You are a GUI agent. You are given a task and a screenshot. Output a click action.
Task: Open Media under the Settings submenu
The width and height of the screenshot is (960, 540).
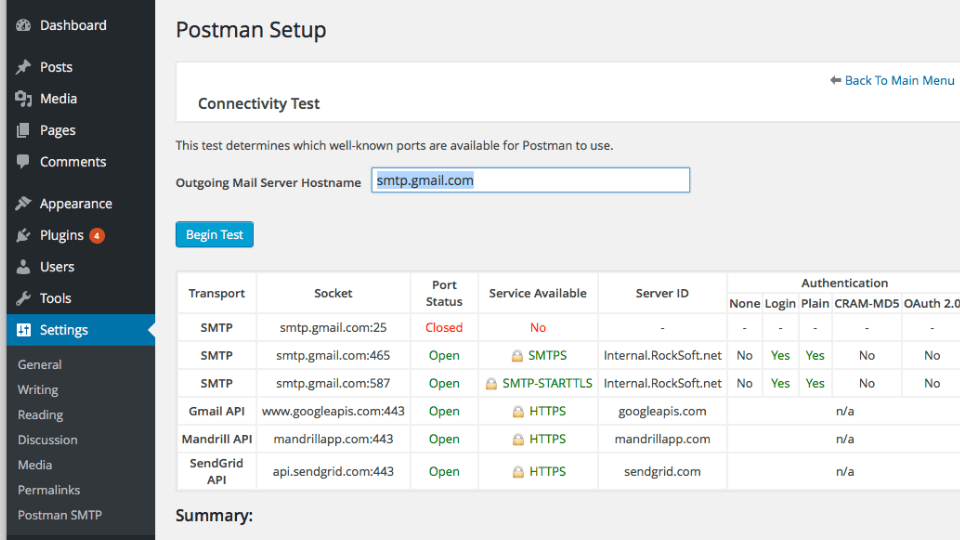coord(35,465)
